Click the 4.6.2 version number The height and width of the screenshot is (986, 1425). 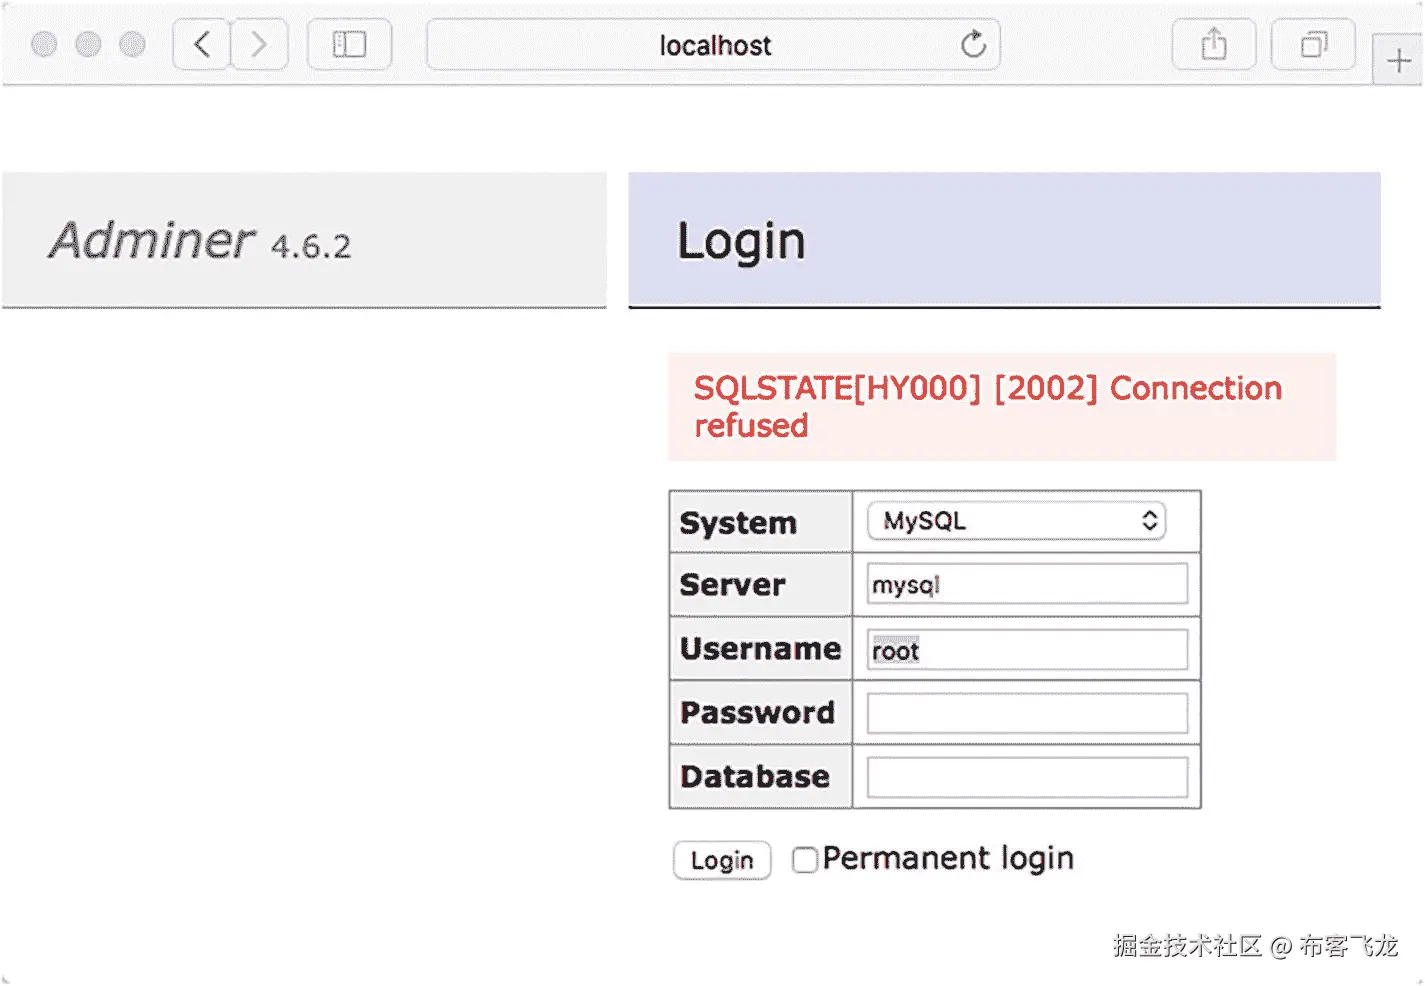tap(311, 246)
